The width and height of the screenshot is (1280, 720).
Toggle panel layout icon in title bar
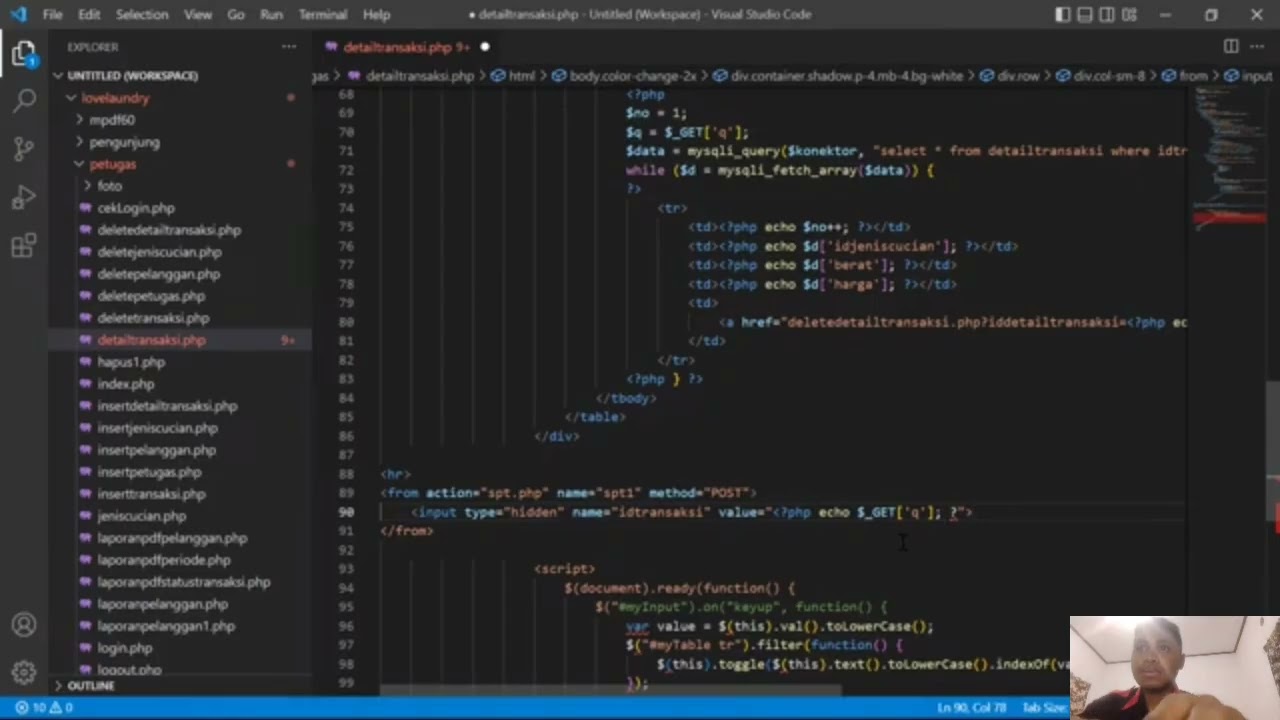[1085, 15]
